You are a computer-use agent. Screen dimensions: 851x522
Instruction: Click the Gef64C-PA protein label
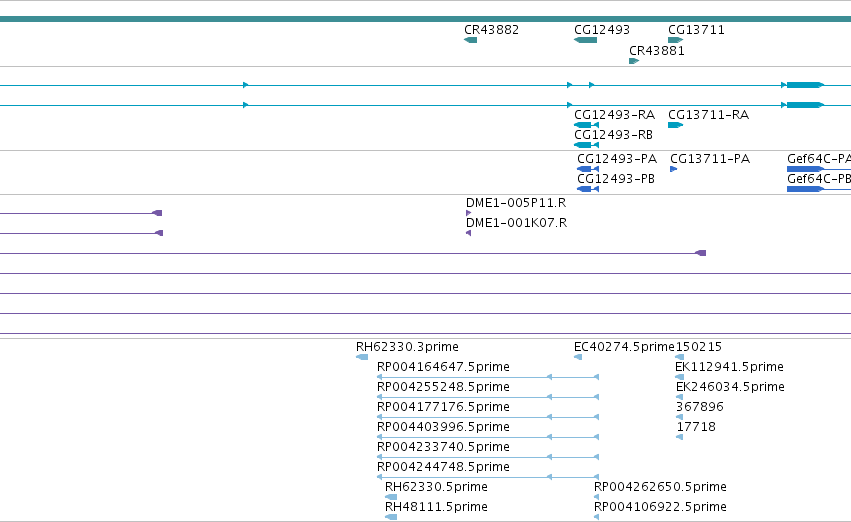coord(819,159)
